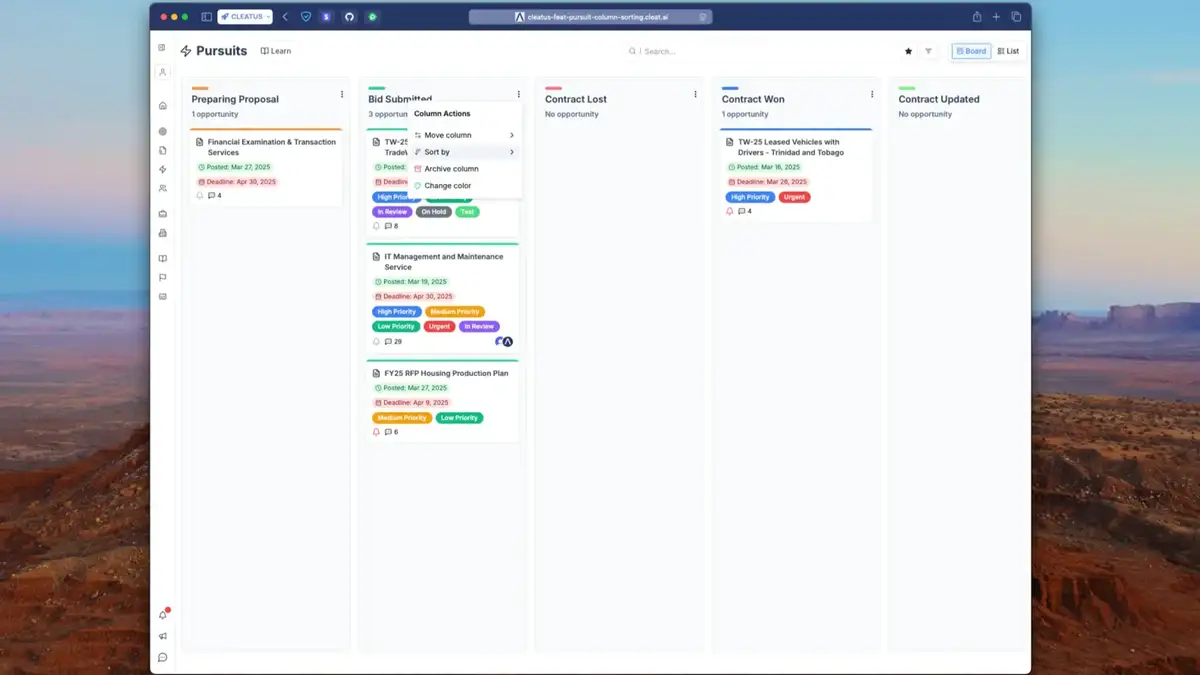Image resolution: width=1200 pixels, height=675 pixels.
Task: Click On Hold tag in Bid Submitted
Action: 434,212
